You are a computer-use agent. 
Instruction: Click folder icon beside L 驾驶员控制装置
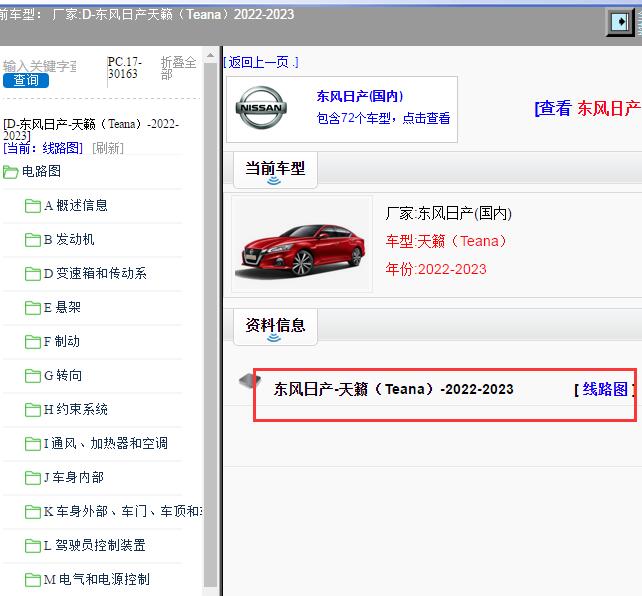(33, 546)
